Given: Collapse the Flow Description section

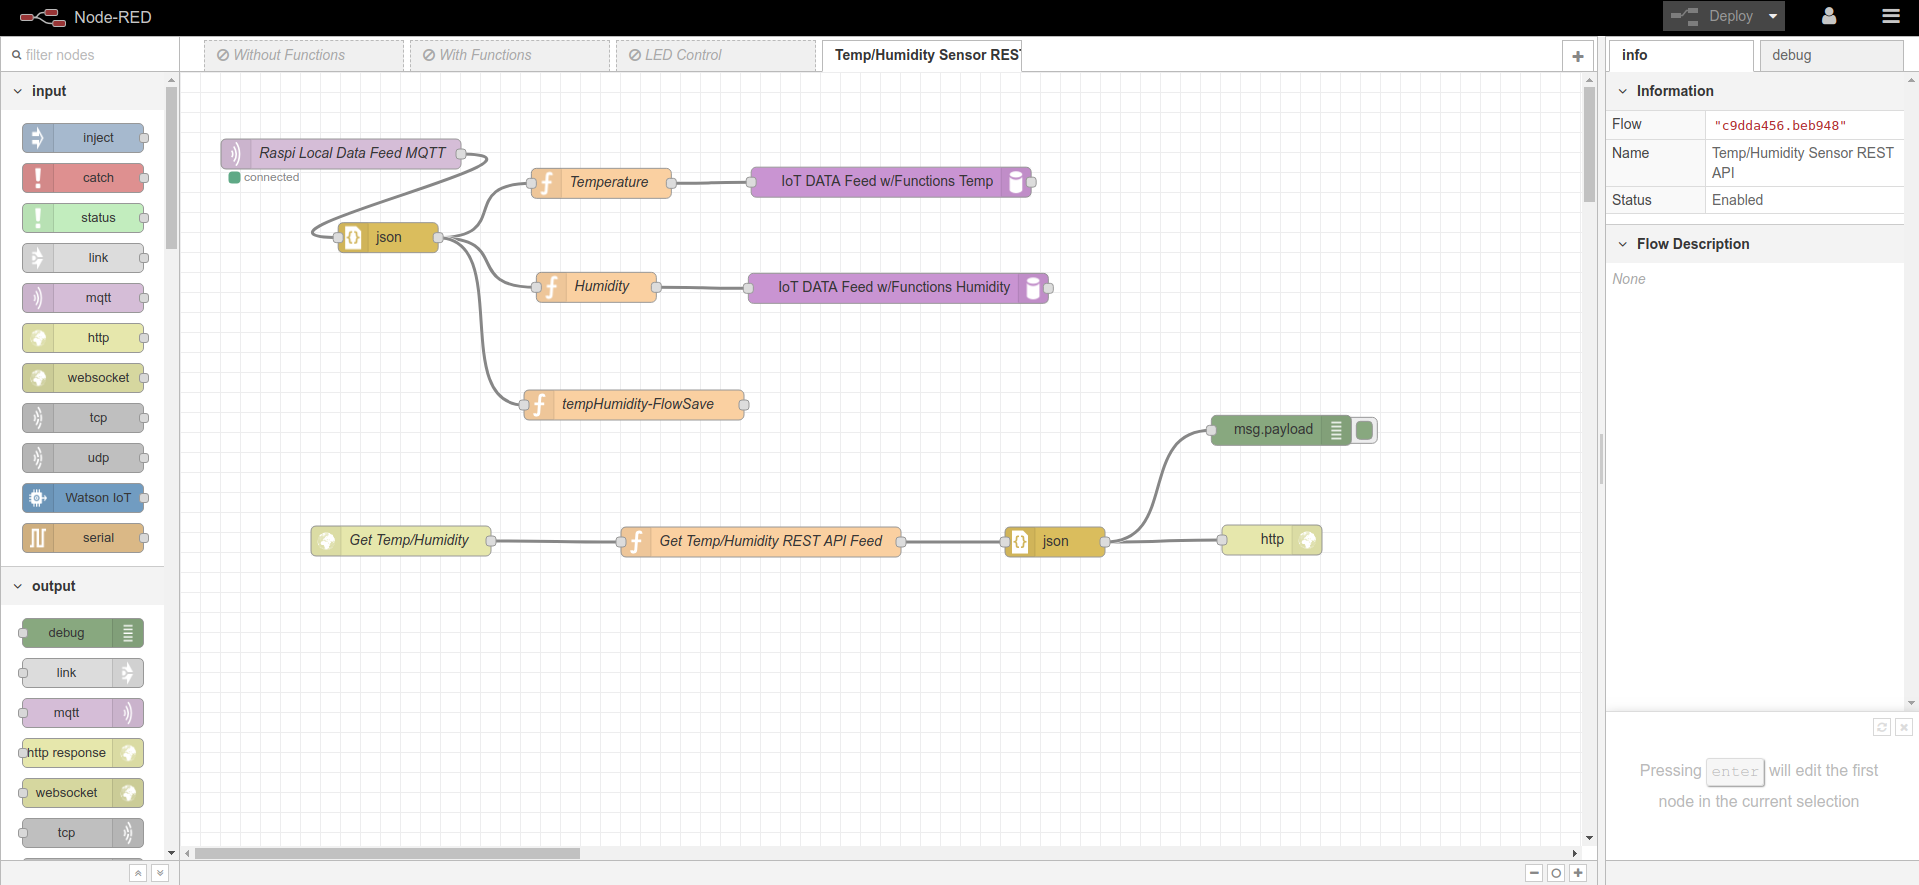Looking at the screenshot, I should [x=1623, y=244].
